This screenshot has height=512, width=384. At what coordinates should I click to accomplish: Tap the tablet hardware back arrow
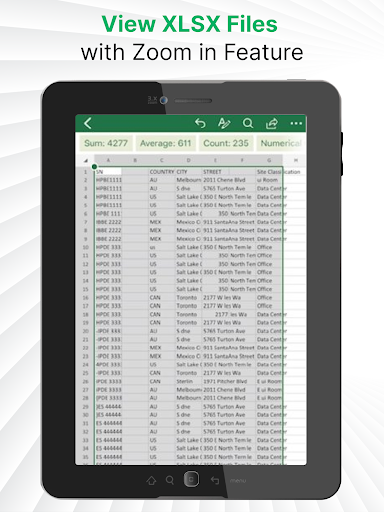point(215,480)
